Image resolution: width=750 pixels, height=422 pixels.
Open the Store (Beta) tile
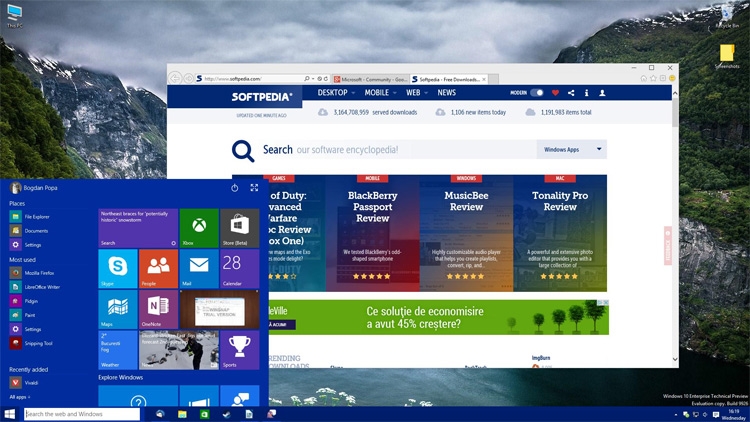[240, 228]
